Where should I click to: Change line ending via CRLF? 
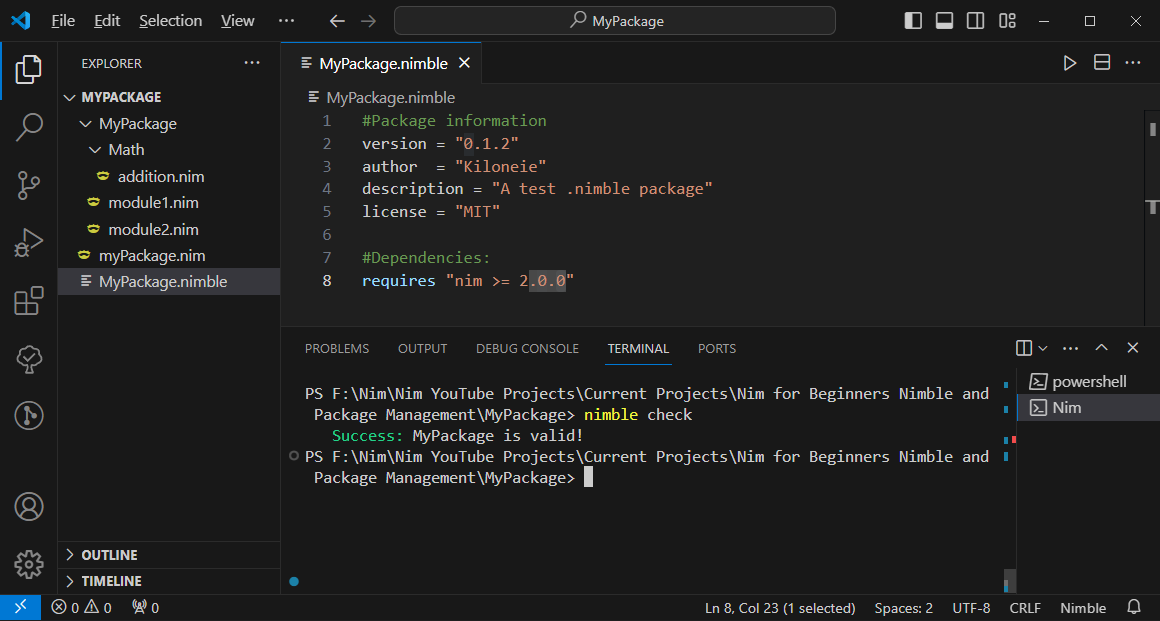pos(1025,608)
